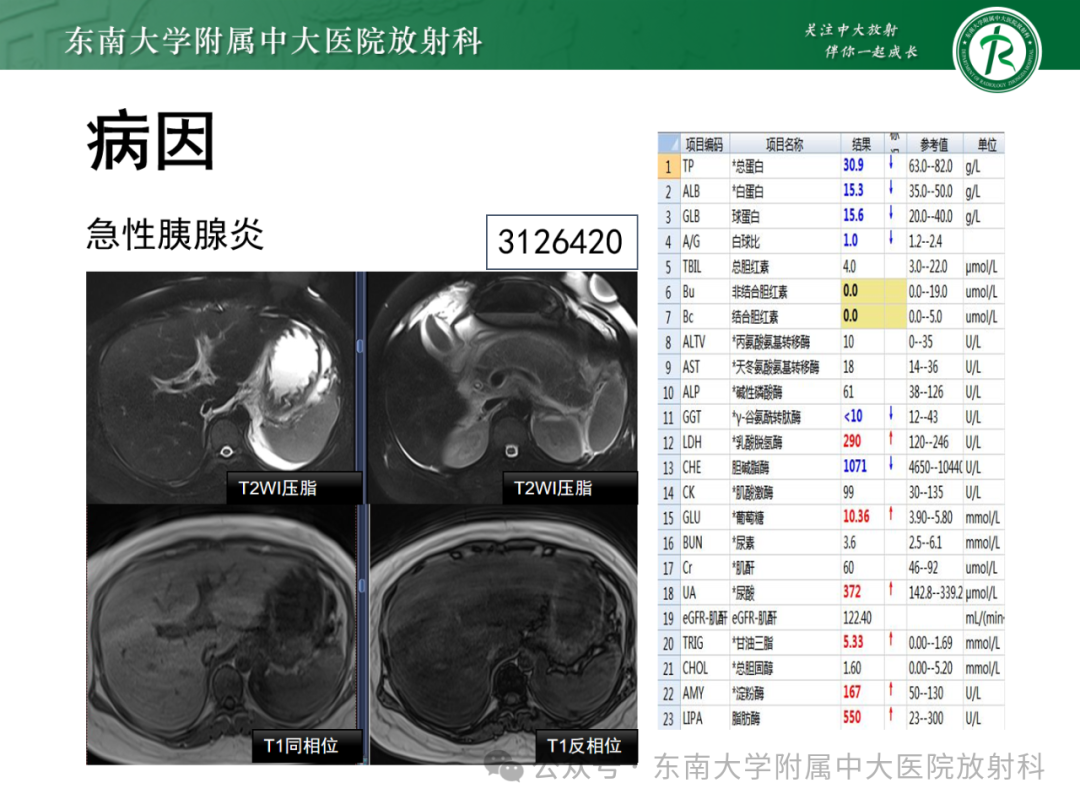
Task: Click the AMY reference range 50--130
Action: point(926,694)
